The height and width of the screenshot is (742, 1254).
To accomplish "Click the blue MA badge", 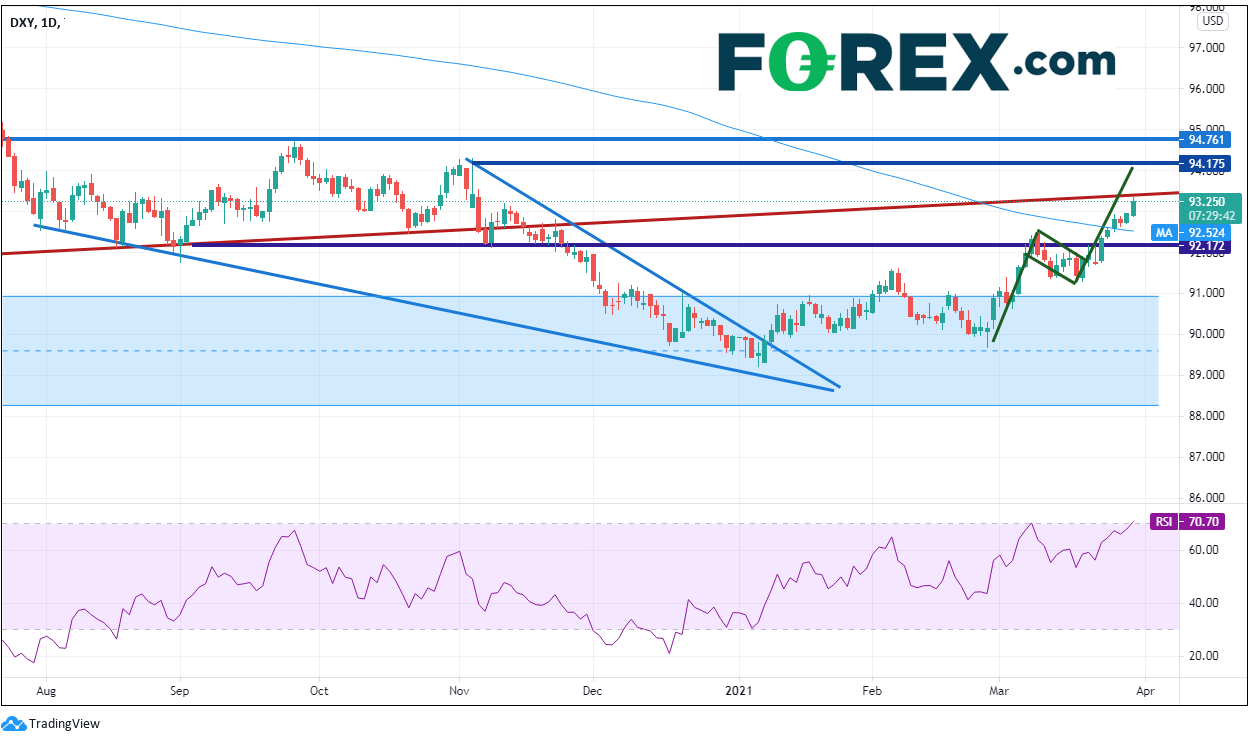I will click(1164, 232).
